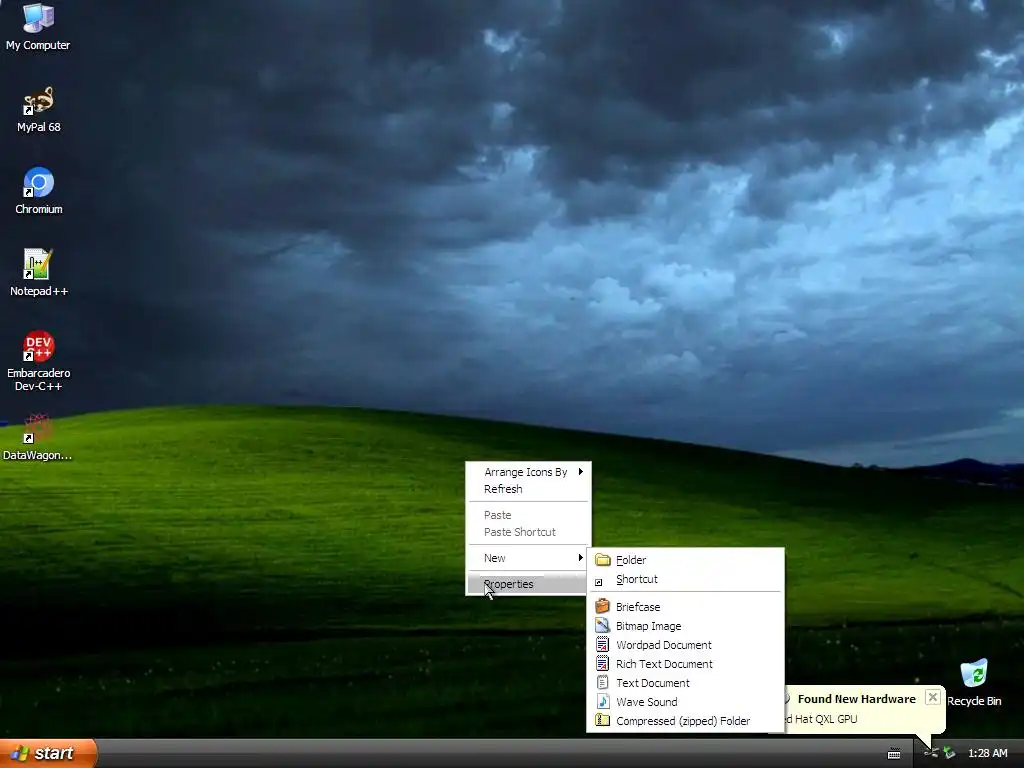
Task: Open the Start menu button
Action: [48, 753]
